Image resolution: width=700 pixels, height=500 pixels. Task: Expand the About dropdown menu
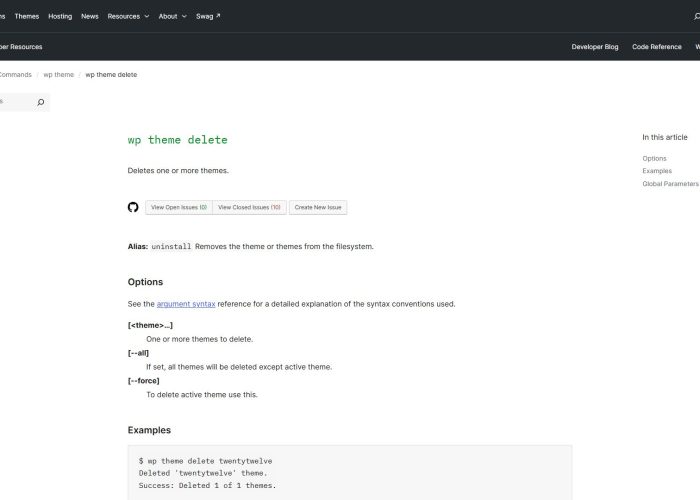click(x=173, y=17)
